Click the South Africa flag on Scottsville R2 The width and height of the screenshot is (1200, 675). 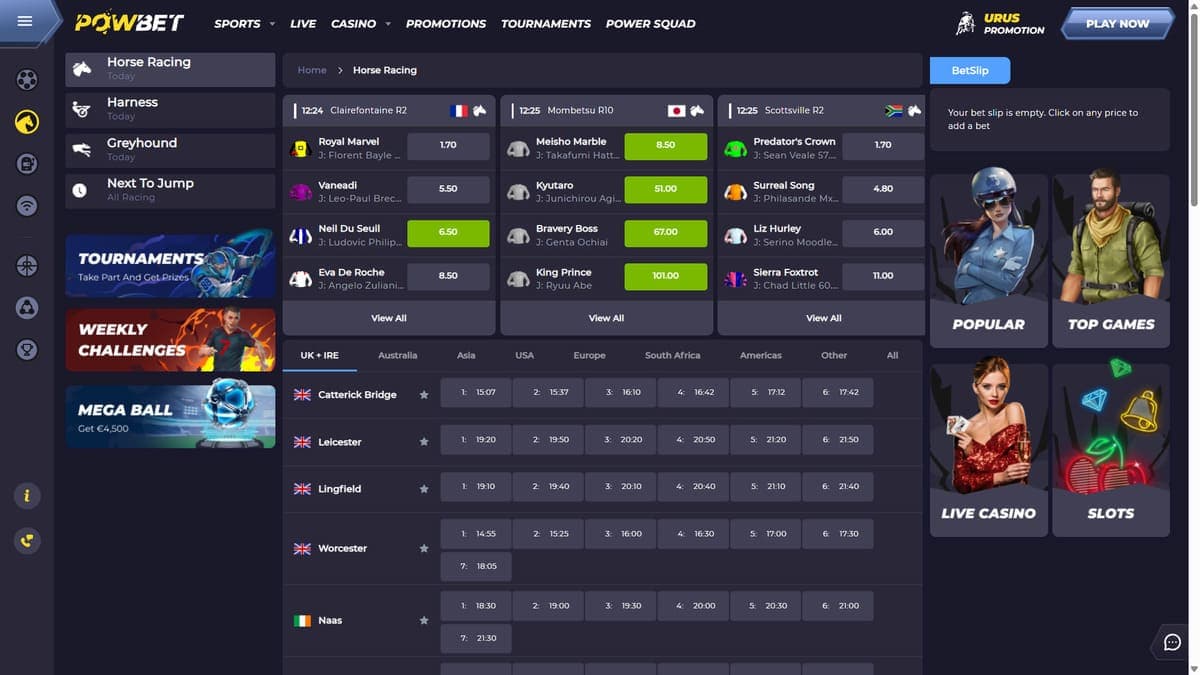(894, 111)
